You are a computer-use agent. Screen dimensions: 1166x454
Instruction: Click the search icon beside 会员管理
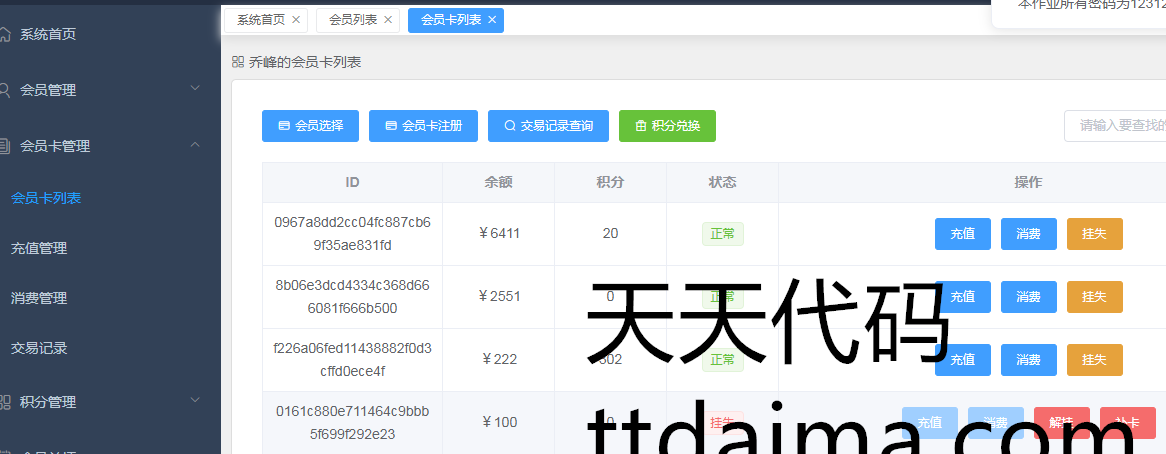(x=5, y=90)
